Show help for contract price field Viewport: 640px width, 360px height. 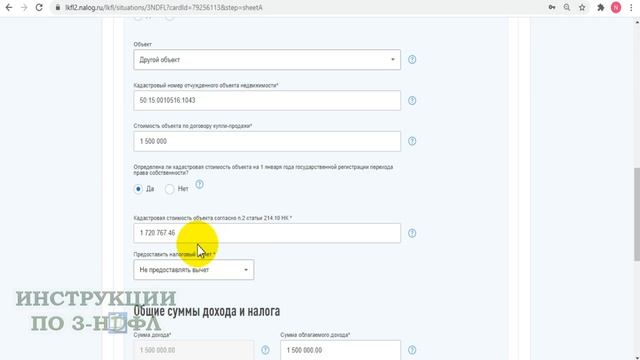[x=412, y=141]
